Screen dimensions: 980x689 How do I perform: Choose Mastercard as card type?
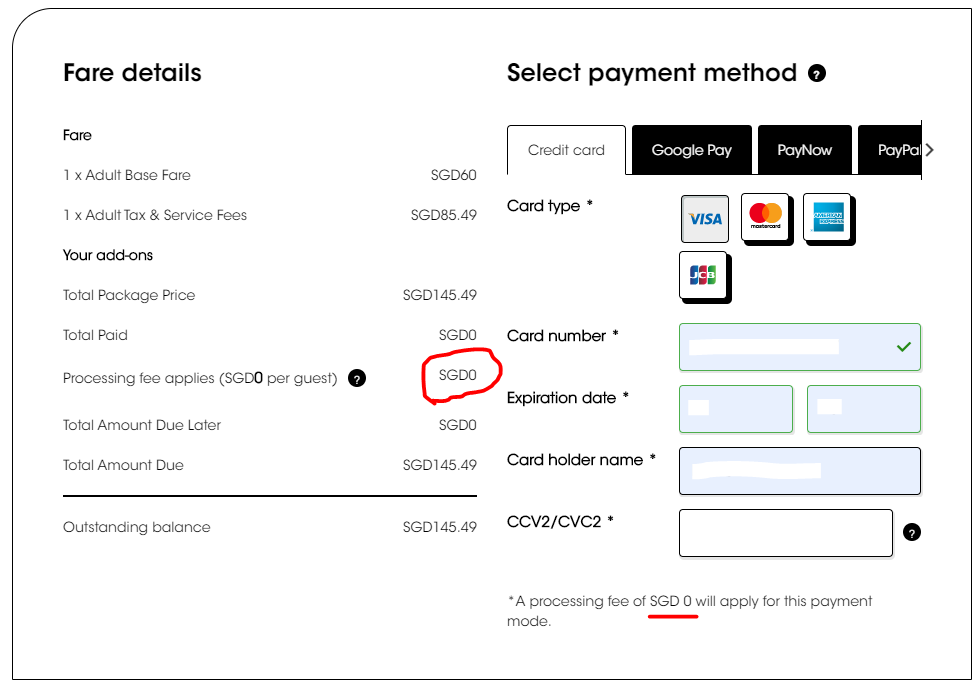[x=766, y=217]
